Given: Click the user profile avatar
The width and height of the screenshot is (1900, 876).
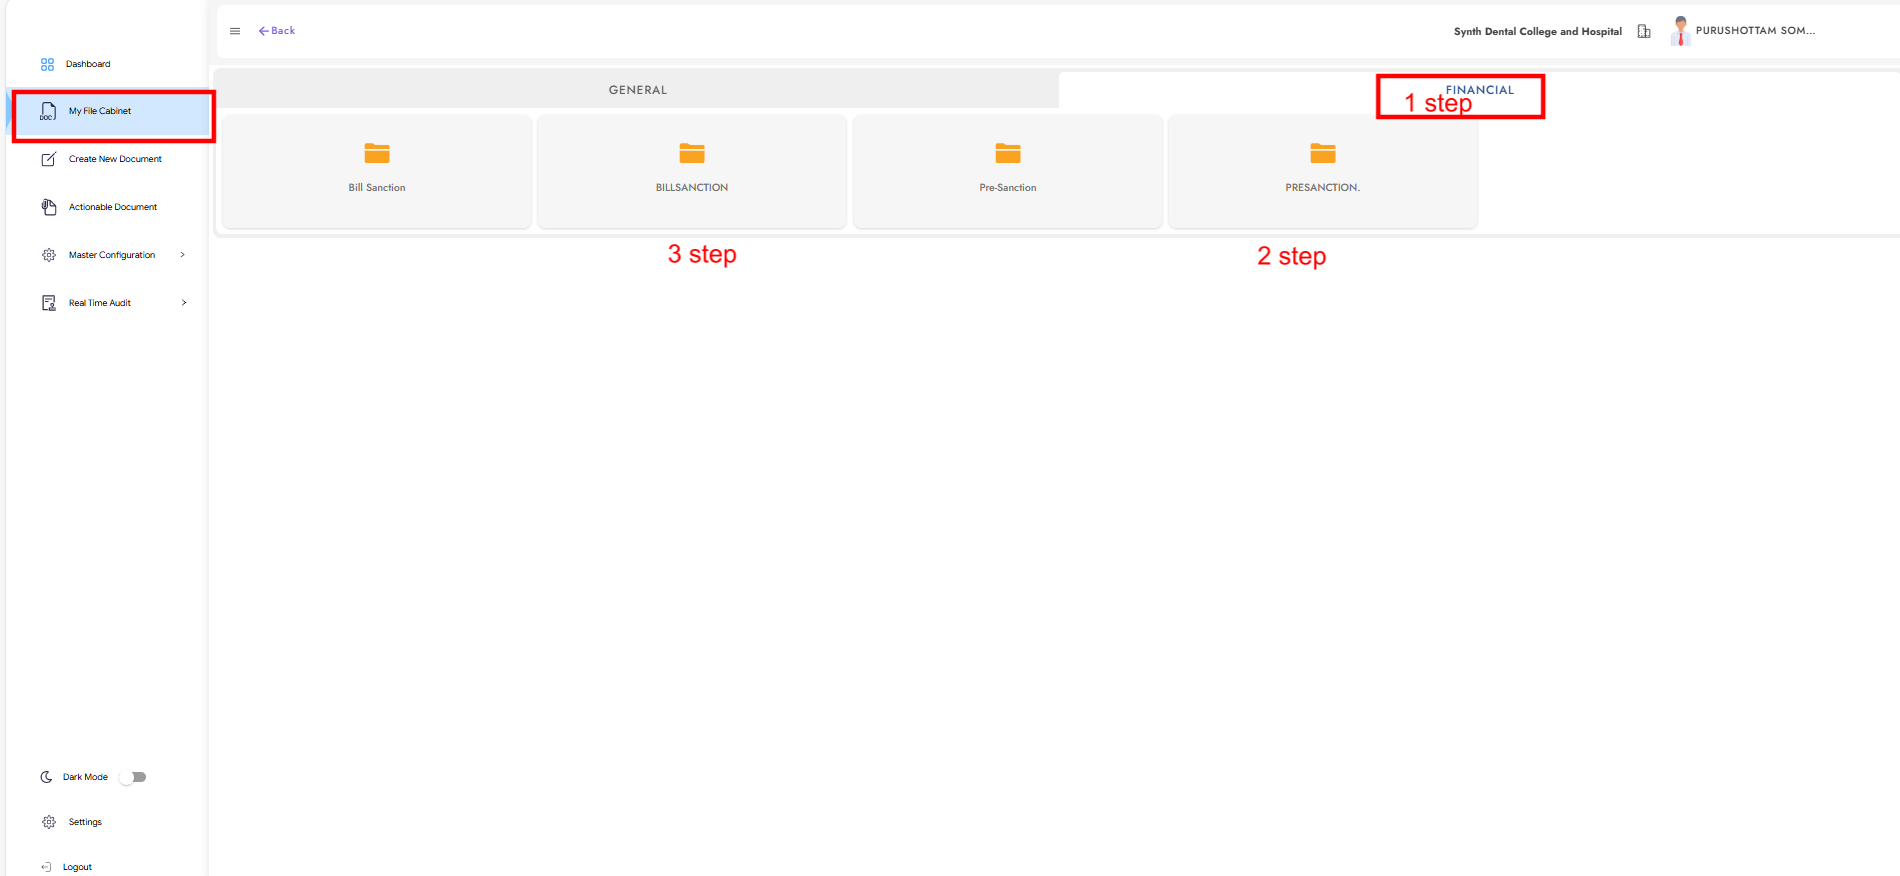Looking at the screenshot, I should click(1680, 31).
